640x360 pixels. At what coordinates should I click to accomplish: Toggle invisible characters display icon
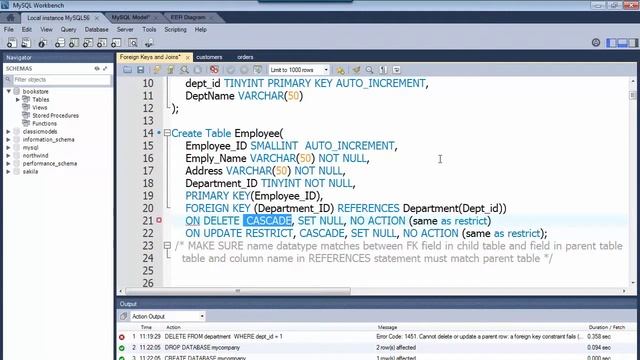[x=383, y=70]
